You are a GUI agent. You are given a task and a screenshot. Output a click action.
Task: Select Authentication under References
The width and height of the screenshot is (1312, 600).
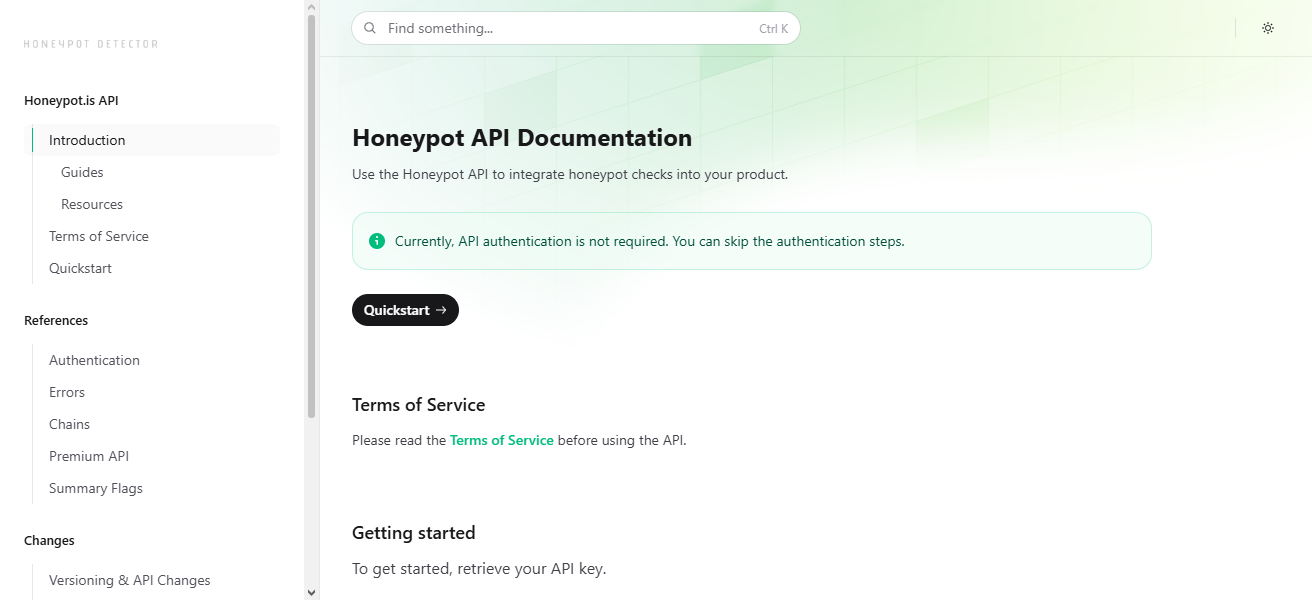(94, 360)
